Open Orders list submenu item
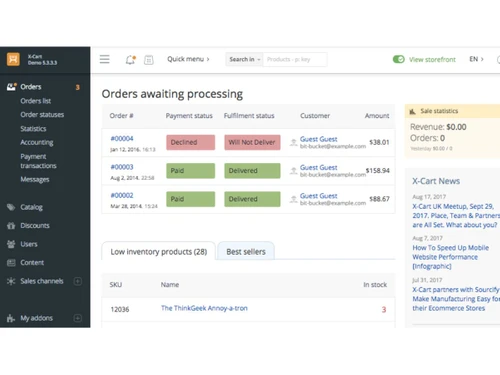Screen dimensions: 500x375 [x=36, y=101]
